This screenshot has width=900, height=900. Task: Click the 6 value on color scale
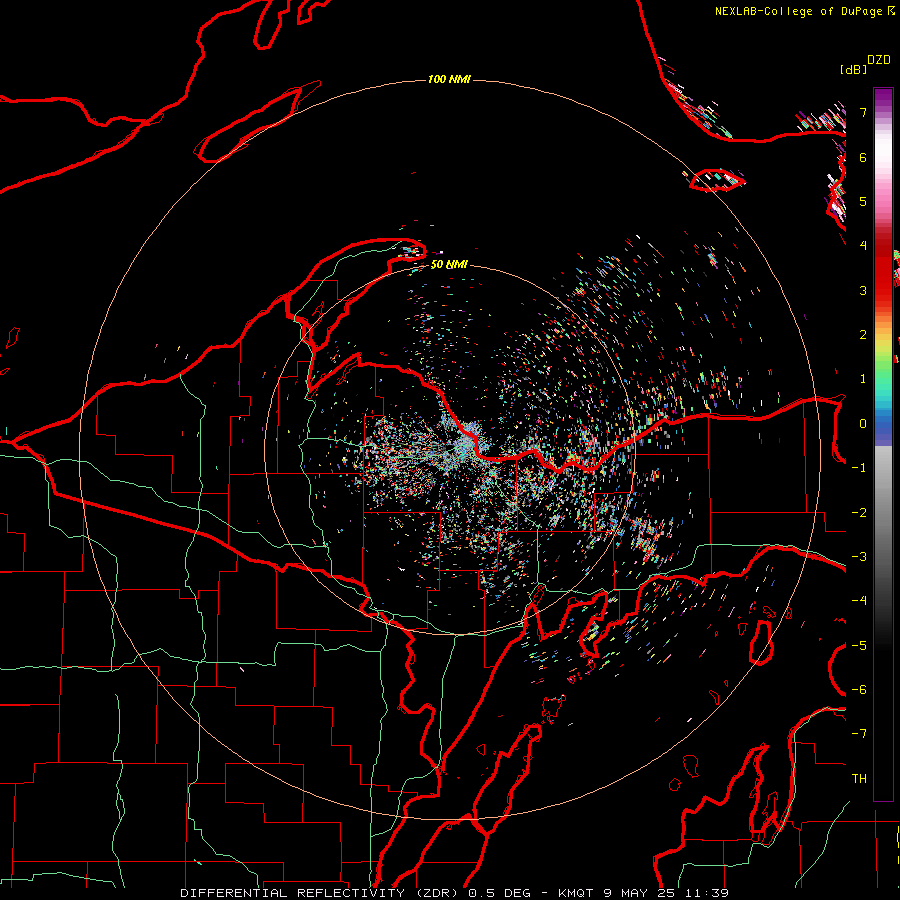(863, 157)
